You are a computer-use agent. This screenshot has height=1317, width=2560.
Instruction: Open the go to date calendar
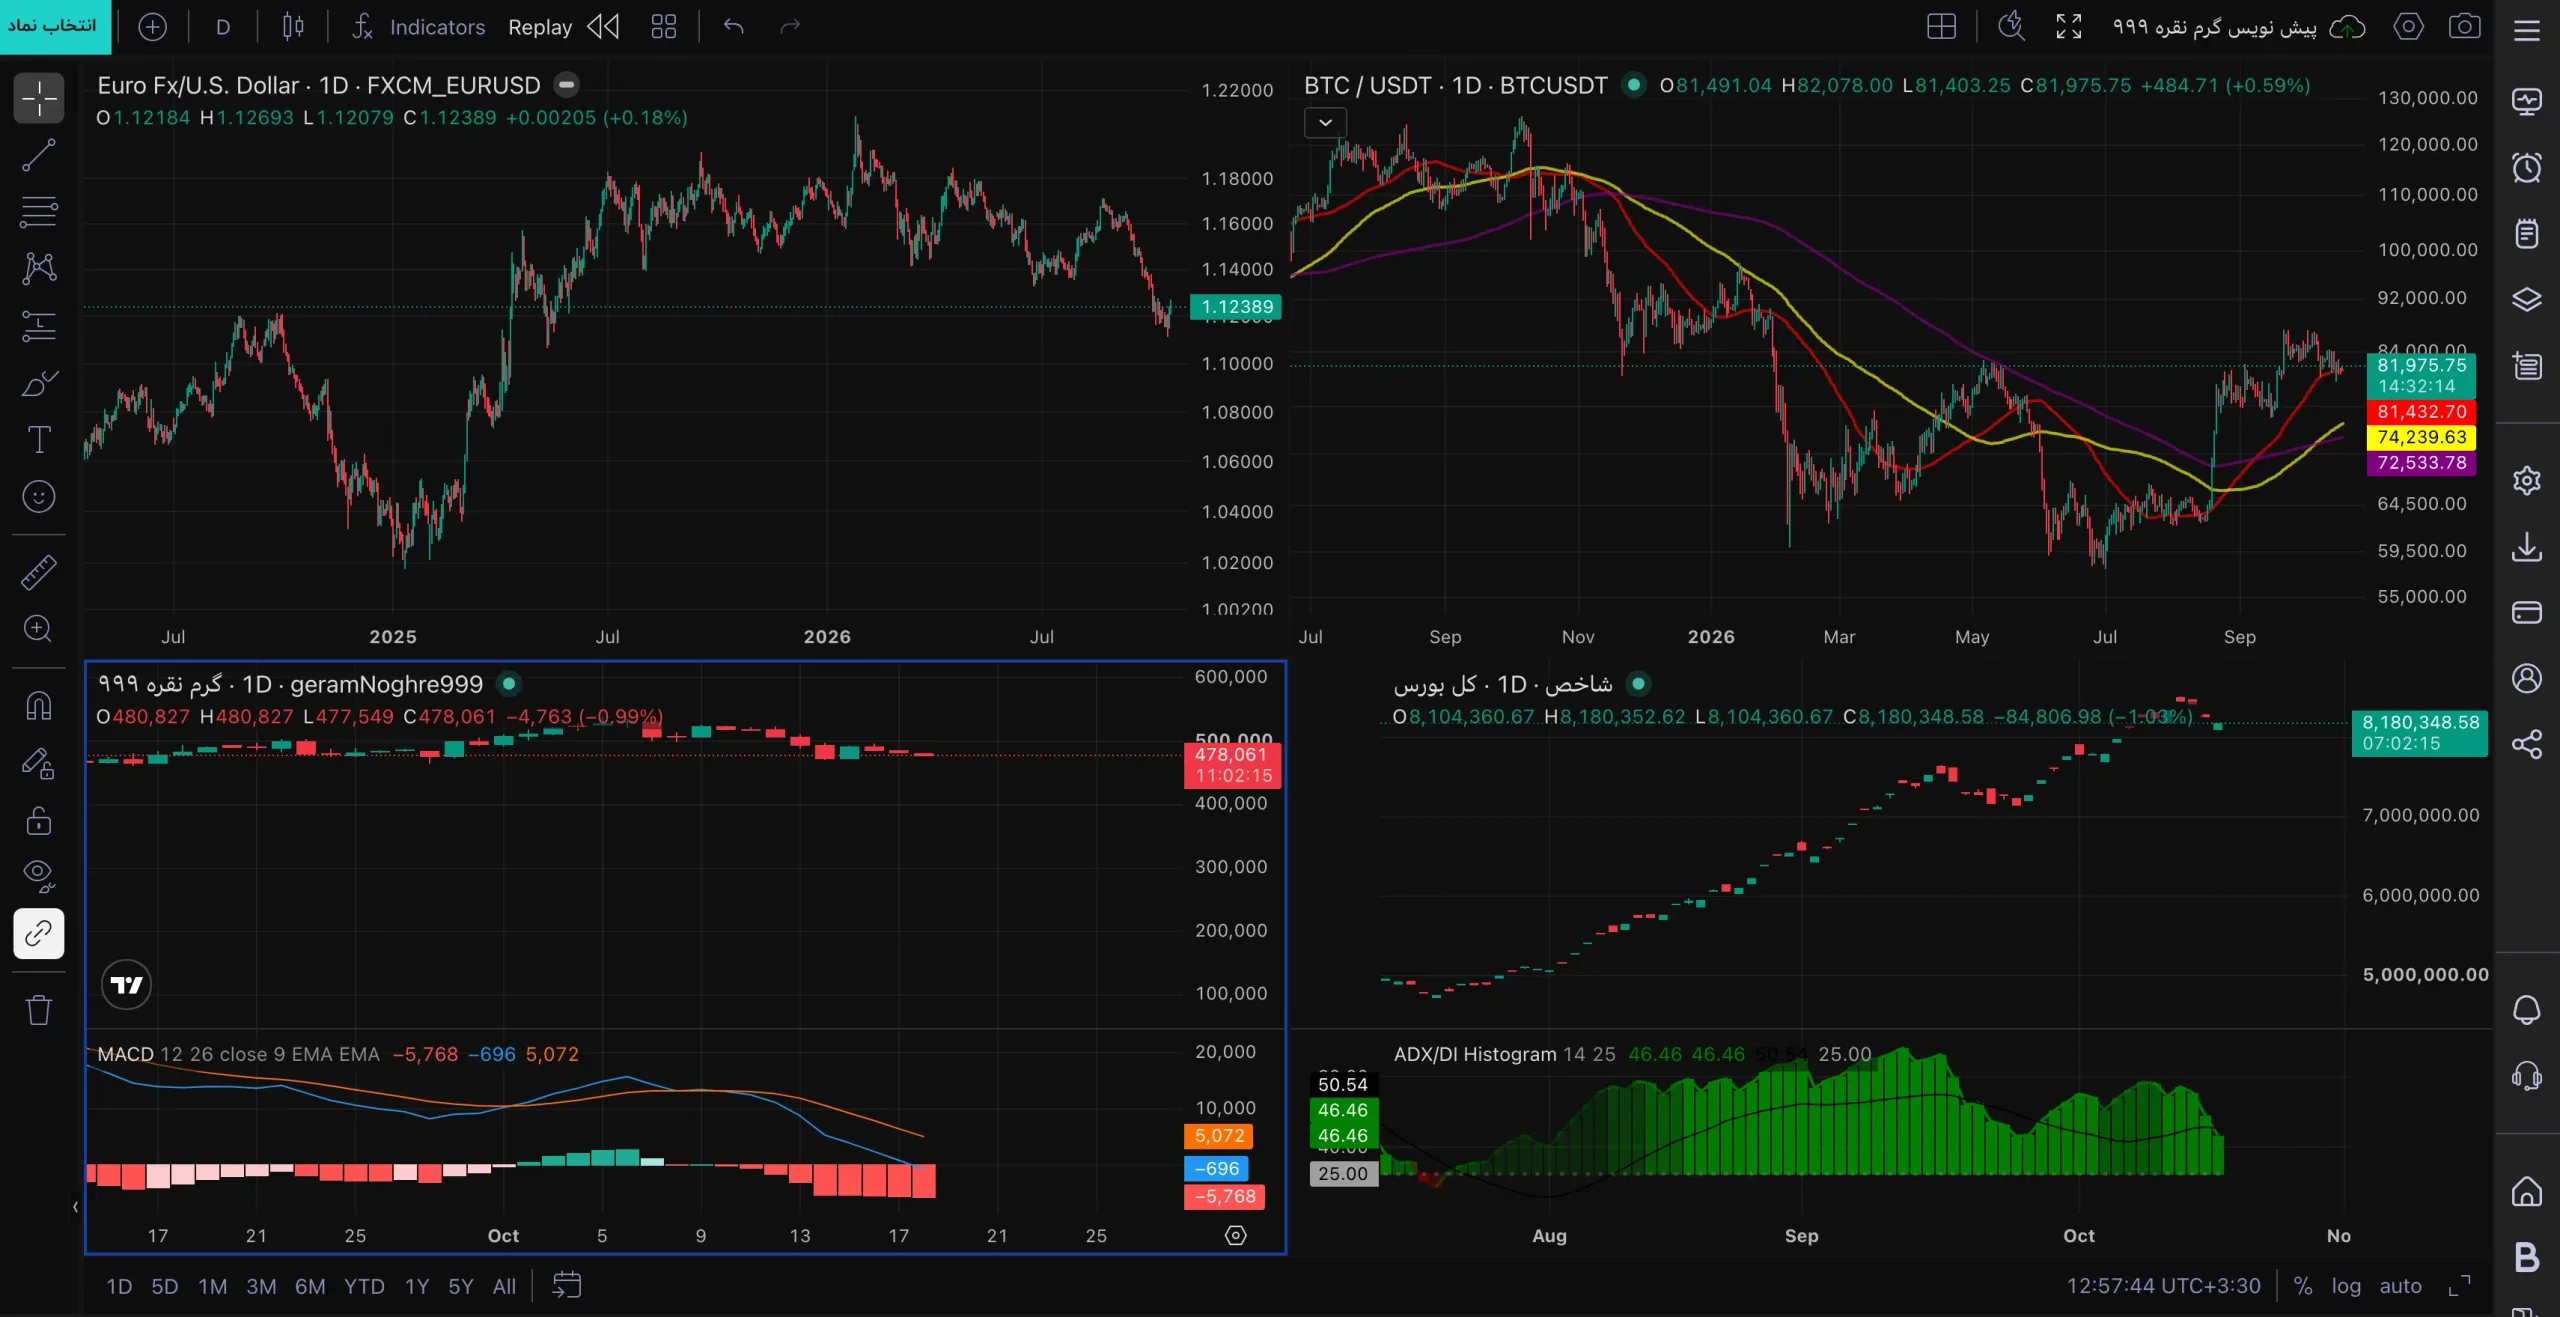pyautogui.click(x=567, y=1286)
